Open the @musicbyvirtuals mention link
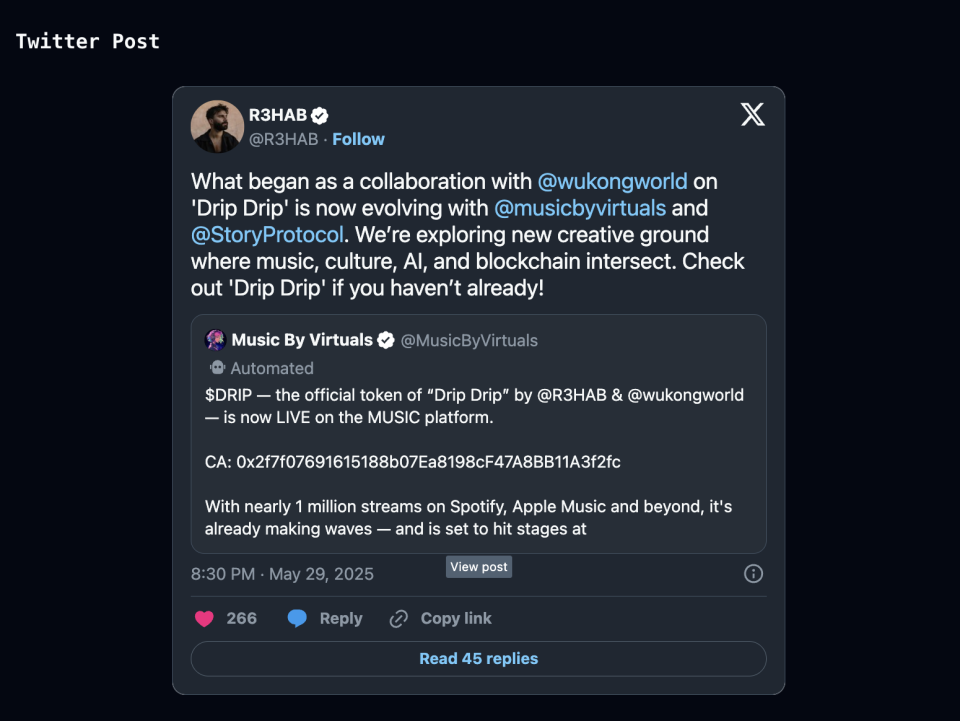 point(580,208)
